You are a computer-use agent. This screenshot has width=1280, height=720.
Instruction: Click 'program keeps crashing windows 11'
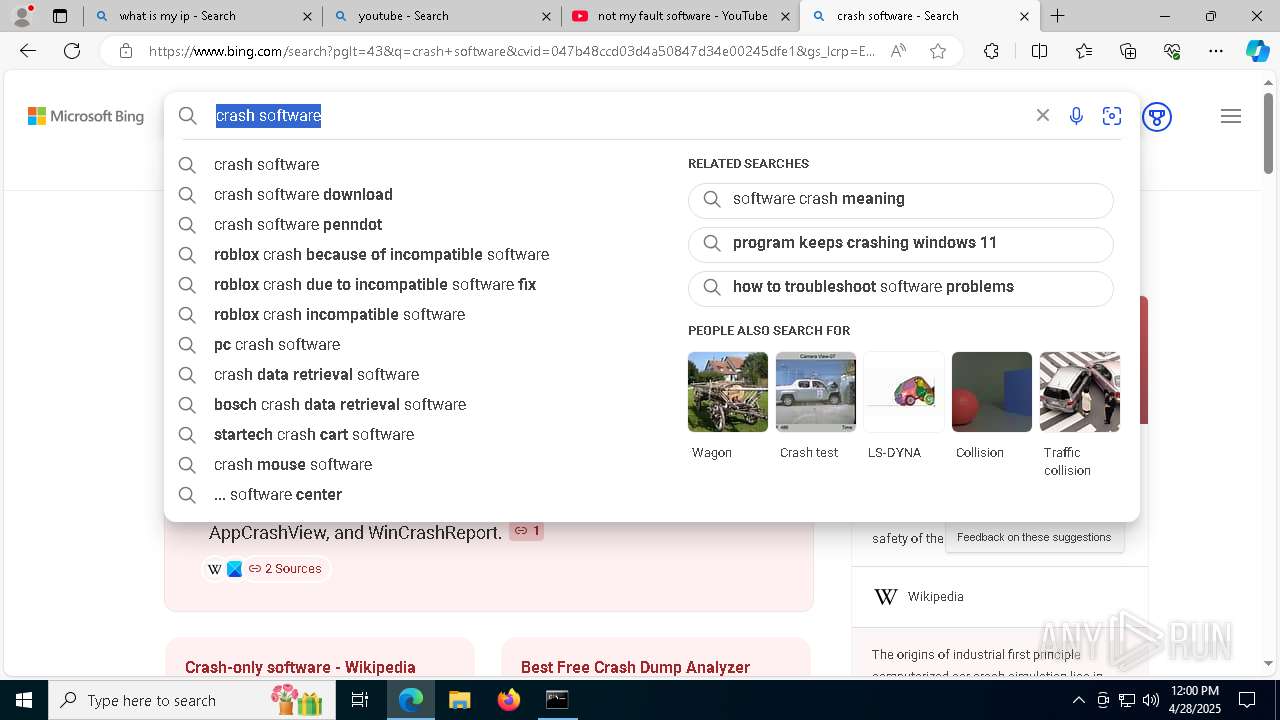(900, 244)
